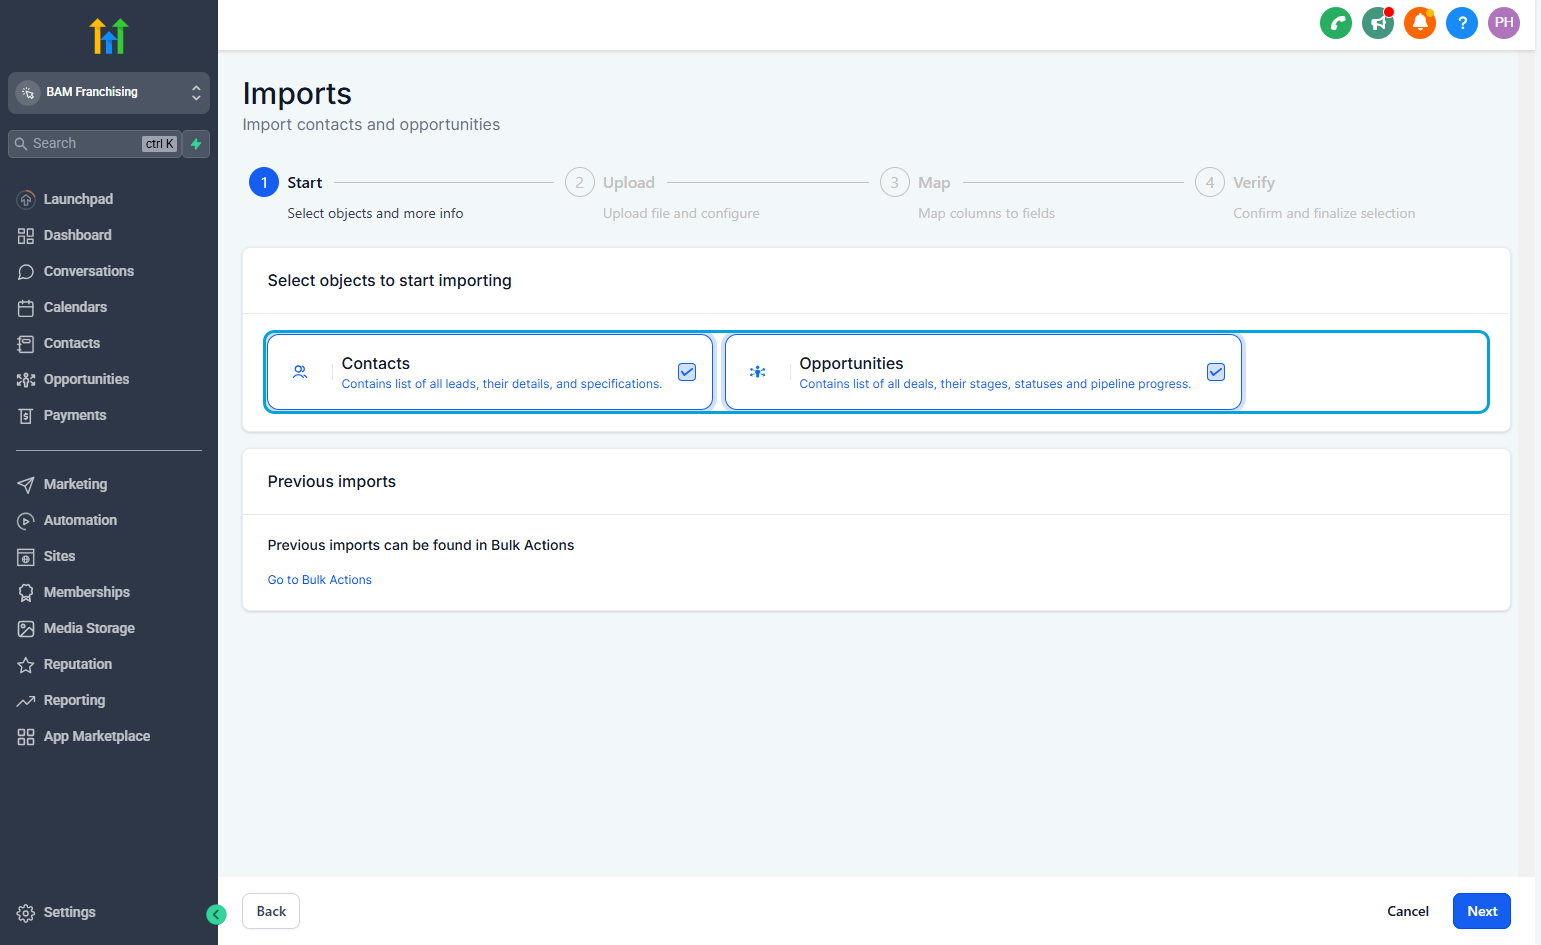Click the Next button
This screenshot has height=945, width=1541.
tap(1482, 911)
